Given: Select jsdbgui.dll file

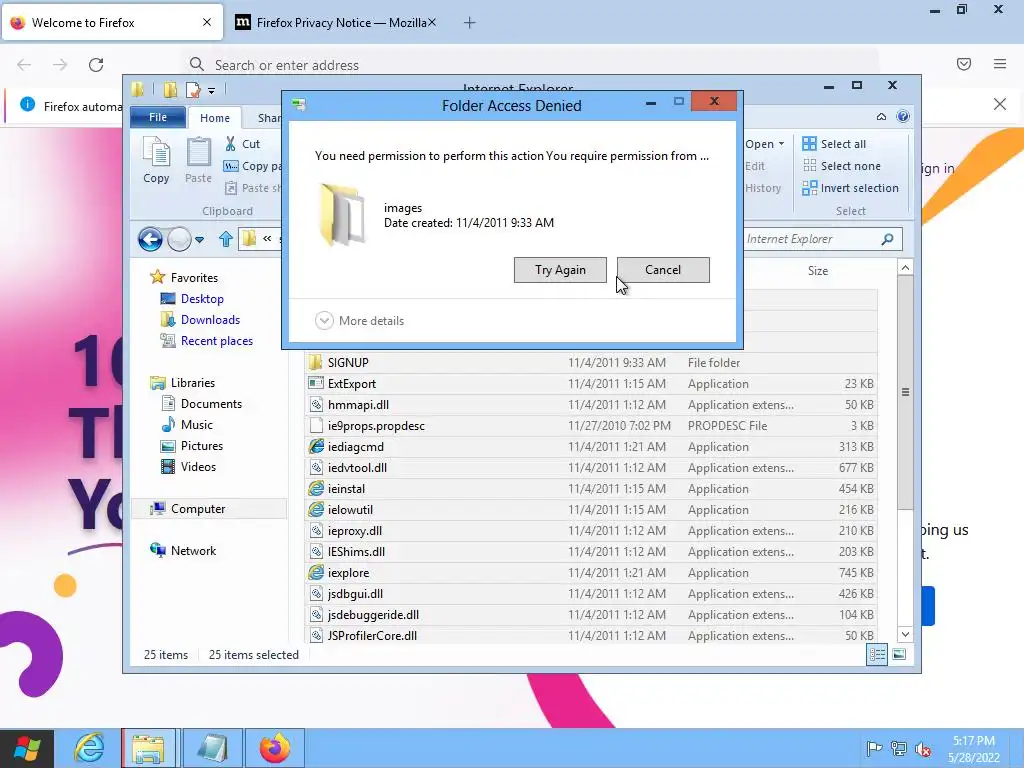Looking at the screenshot, I should pos(591,594).
